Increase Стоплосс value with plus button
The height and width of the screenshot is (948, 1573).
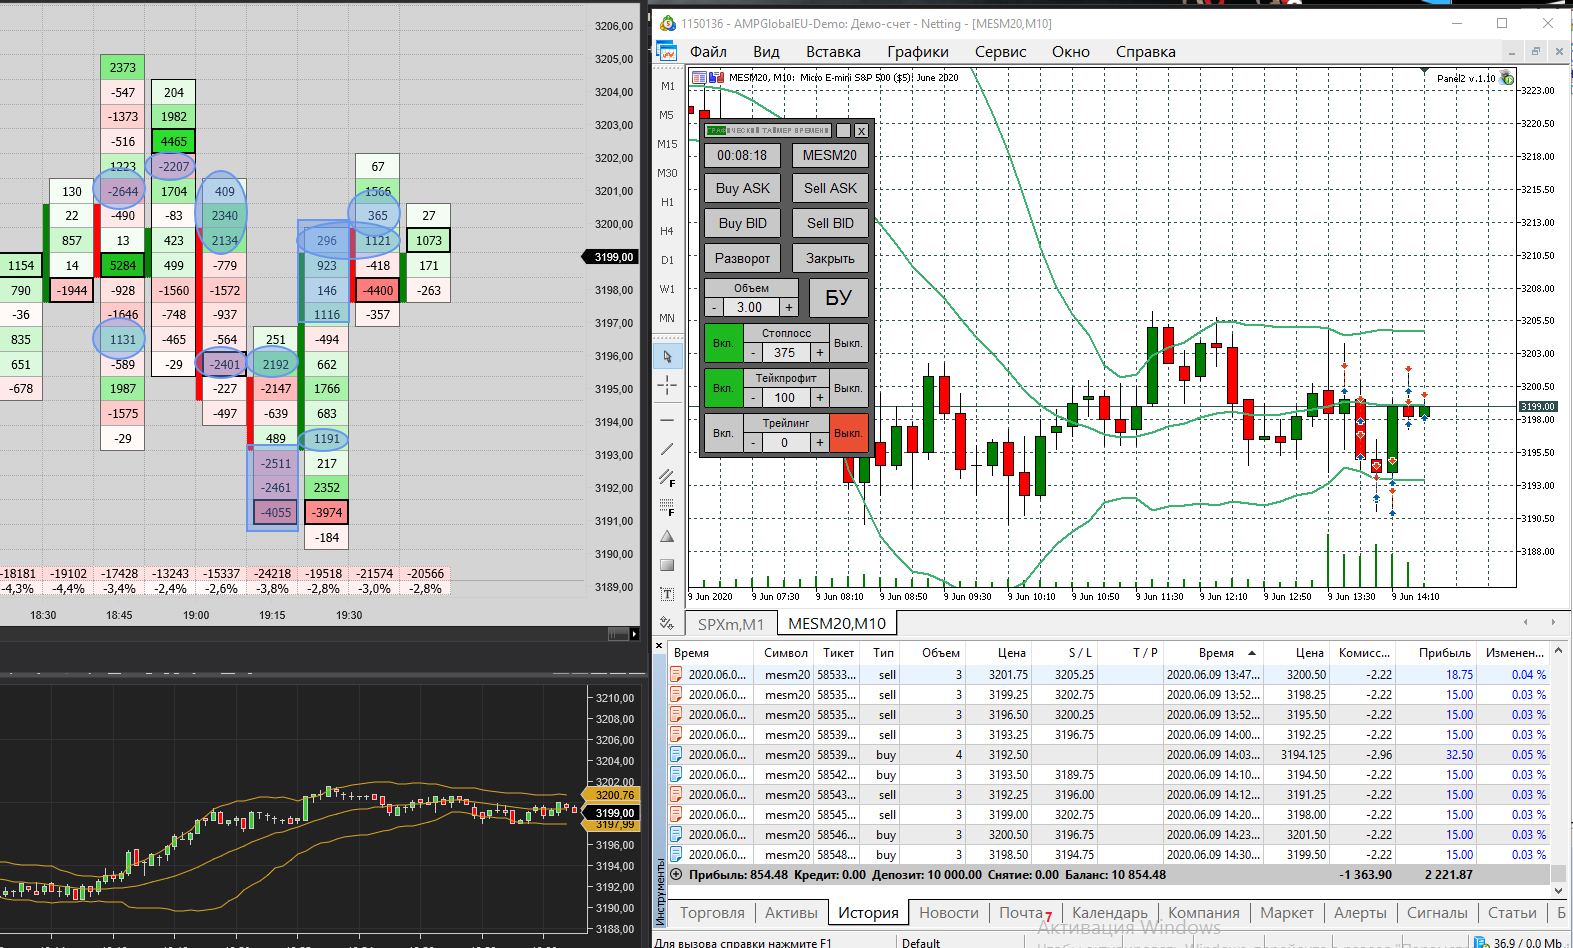[x=819, y=353]
